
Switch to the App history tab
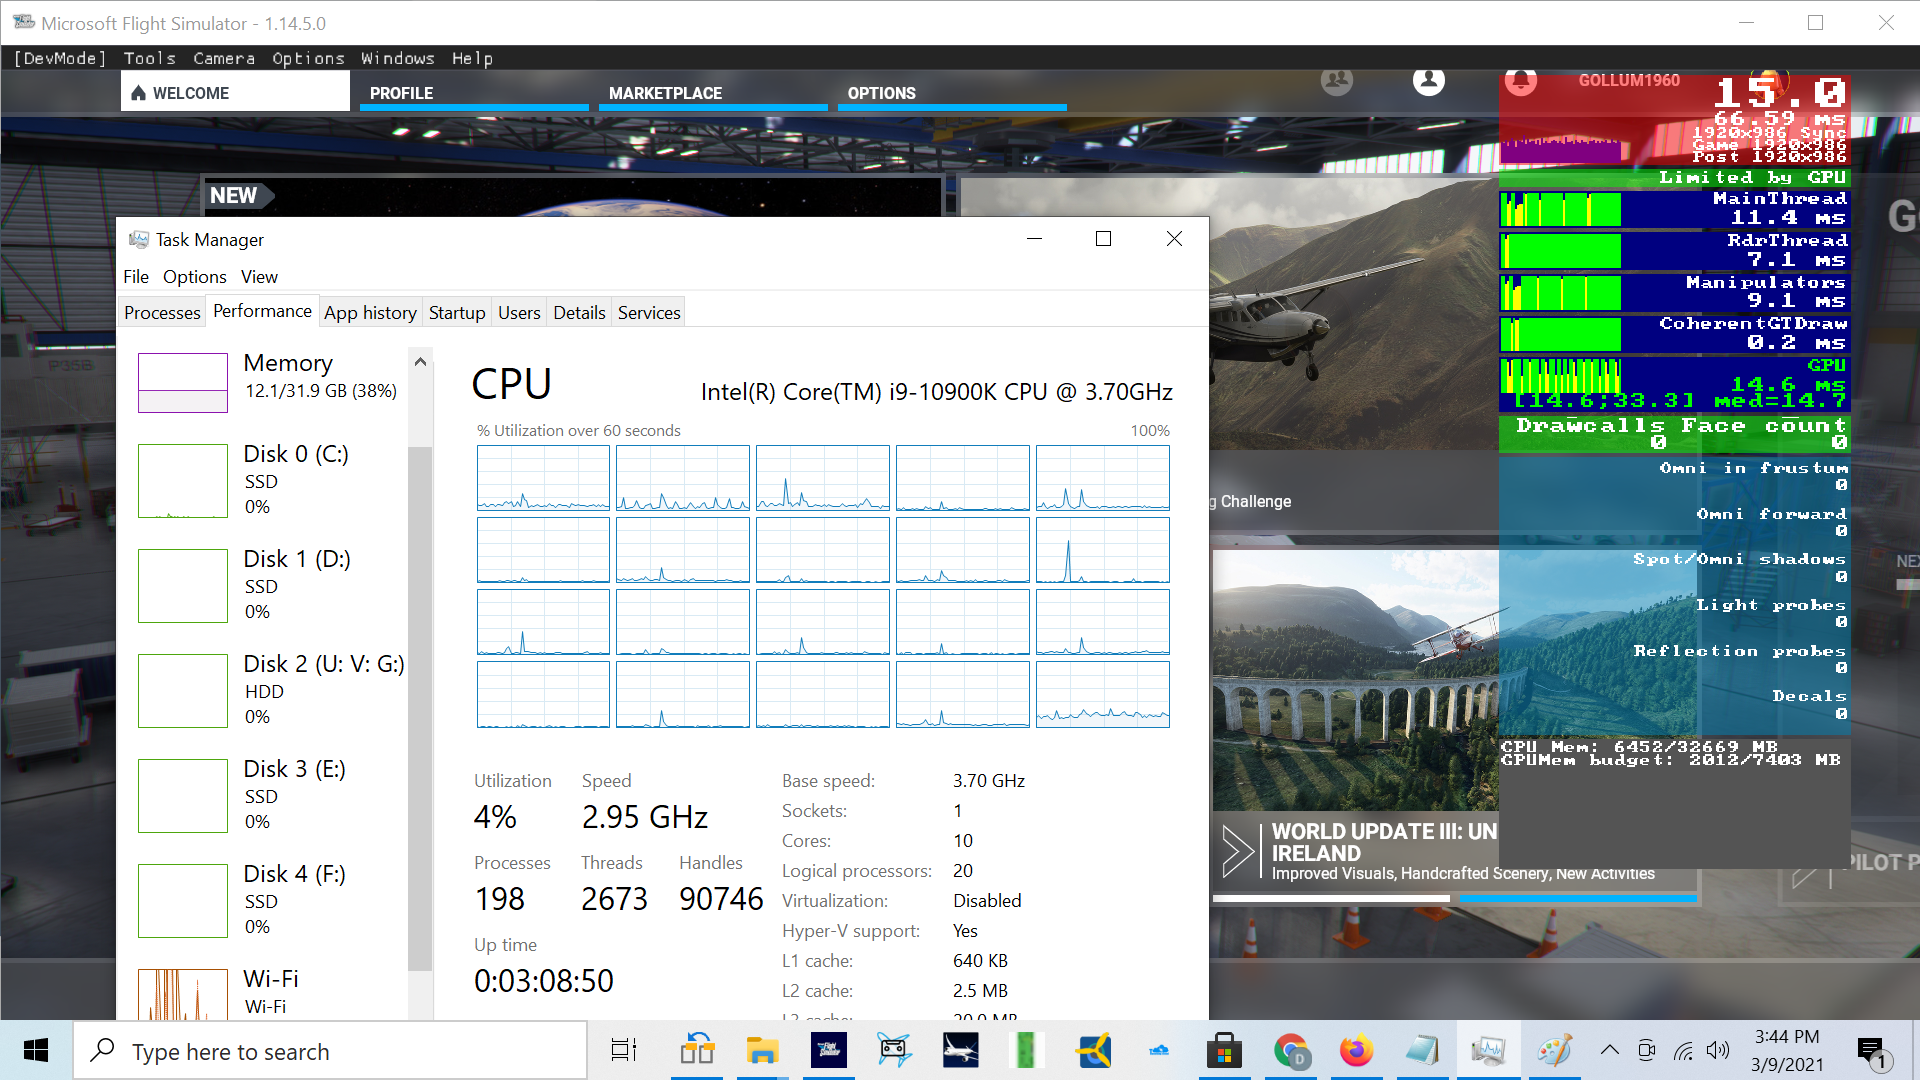pyautogui.click(x=370, y=312)
